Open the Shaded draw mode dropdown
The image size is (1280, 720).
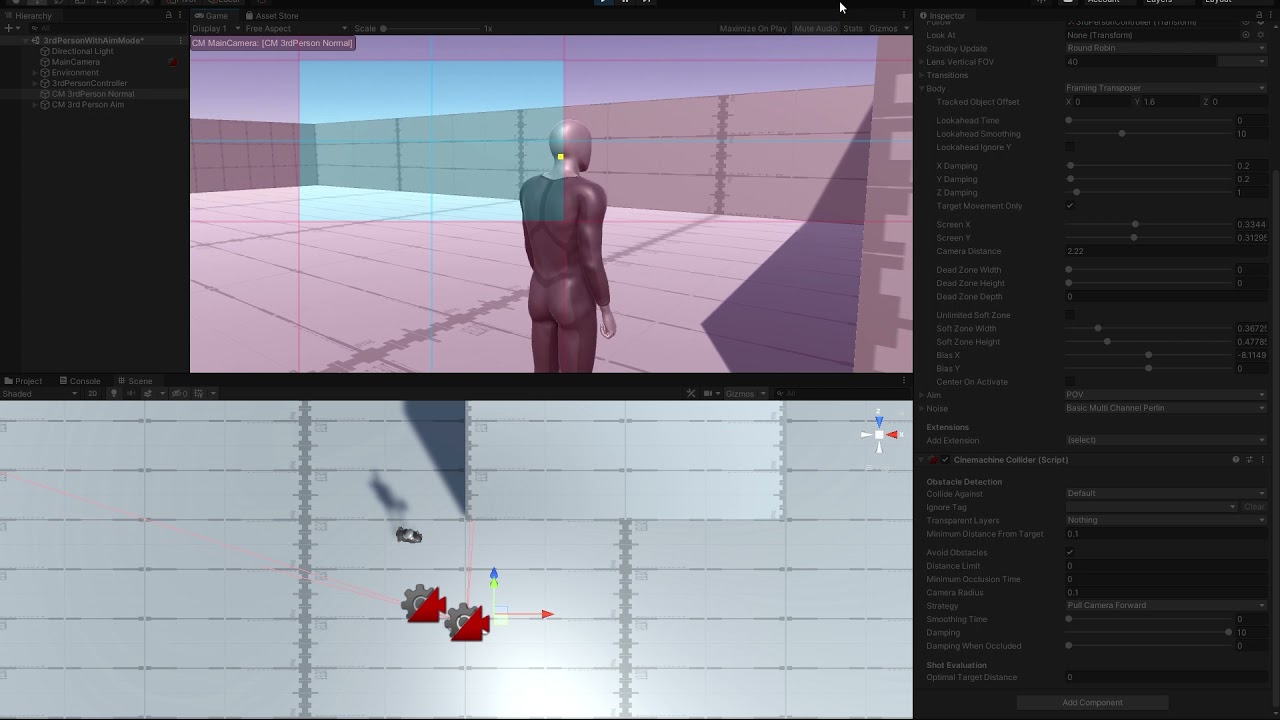pos(35,393)
